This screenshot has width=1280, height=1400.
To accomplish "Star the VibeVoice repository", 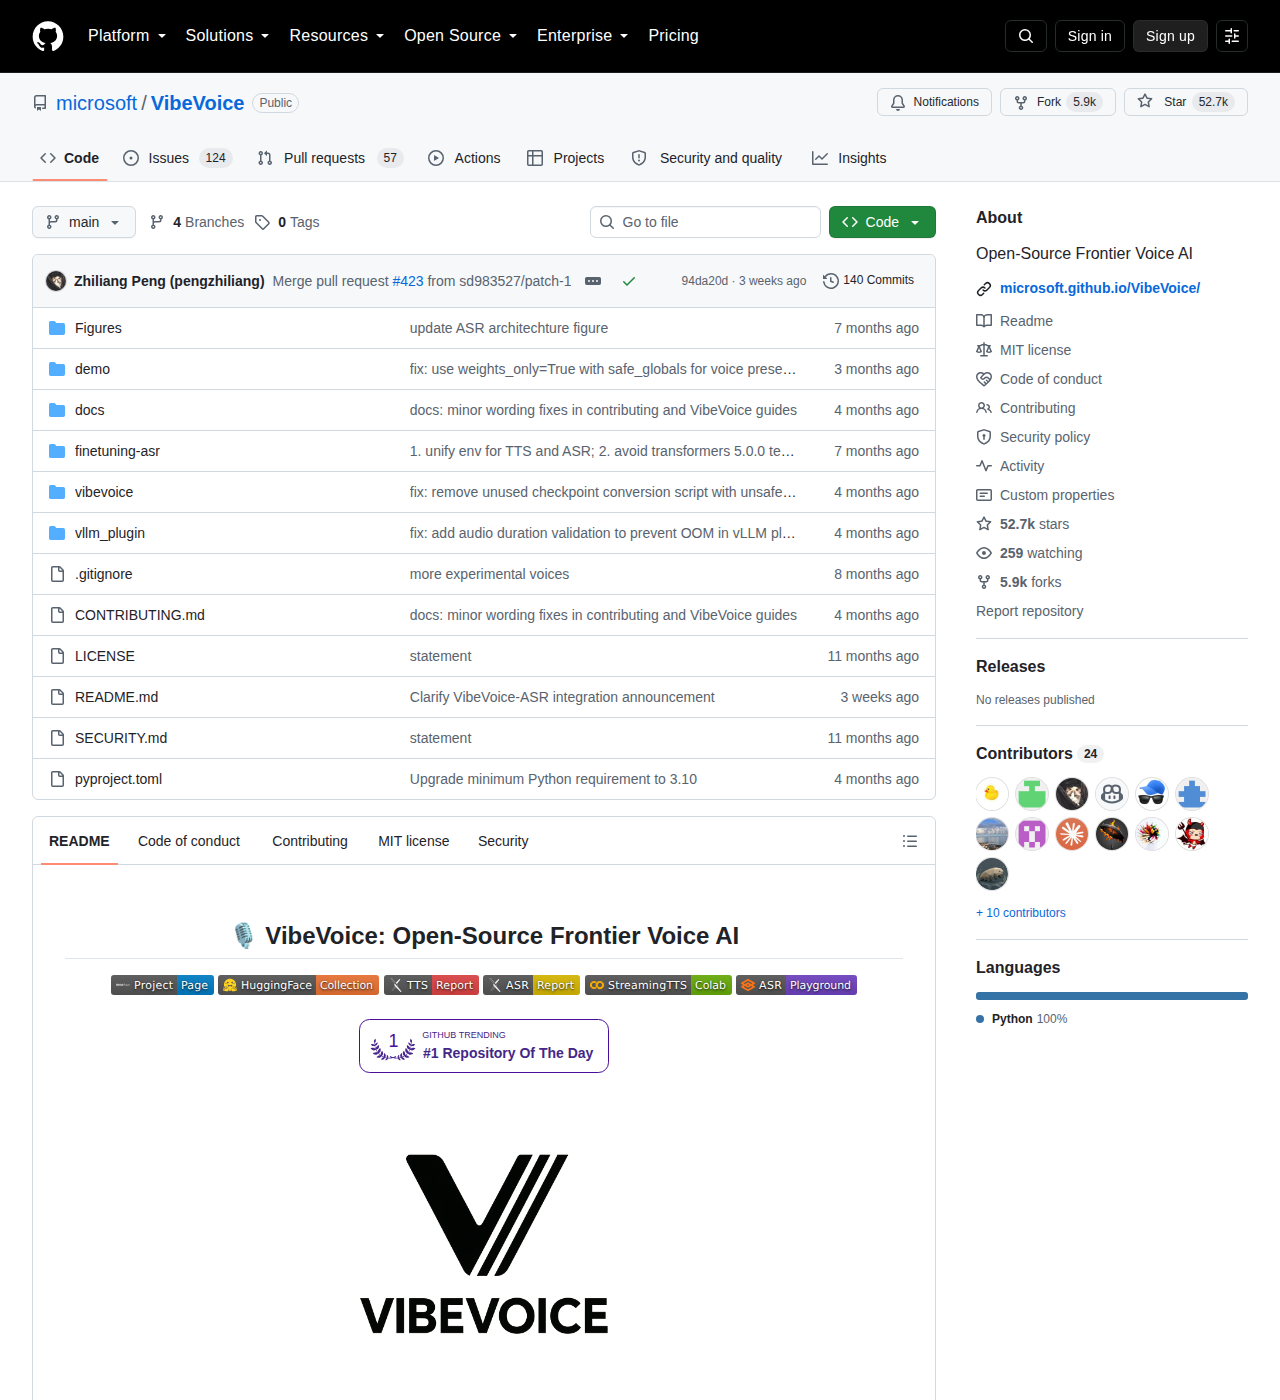I will point(1186,102).
